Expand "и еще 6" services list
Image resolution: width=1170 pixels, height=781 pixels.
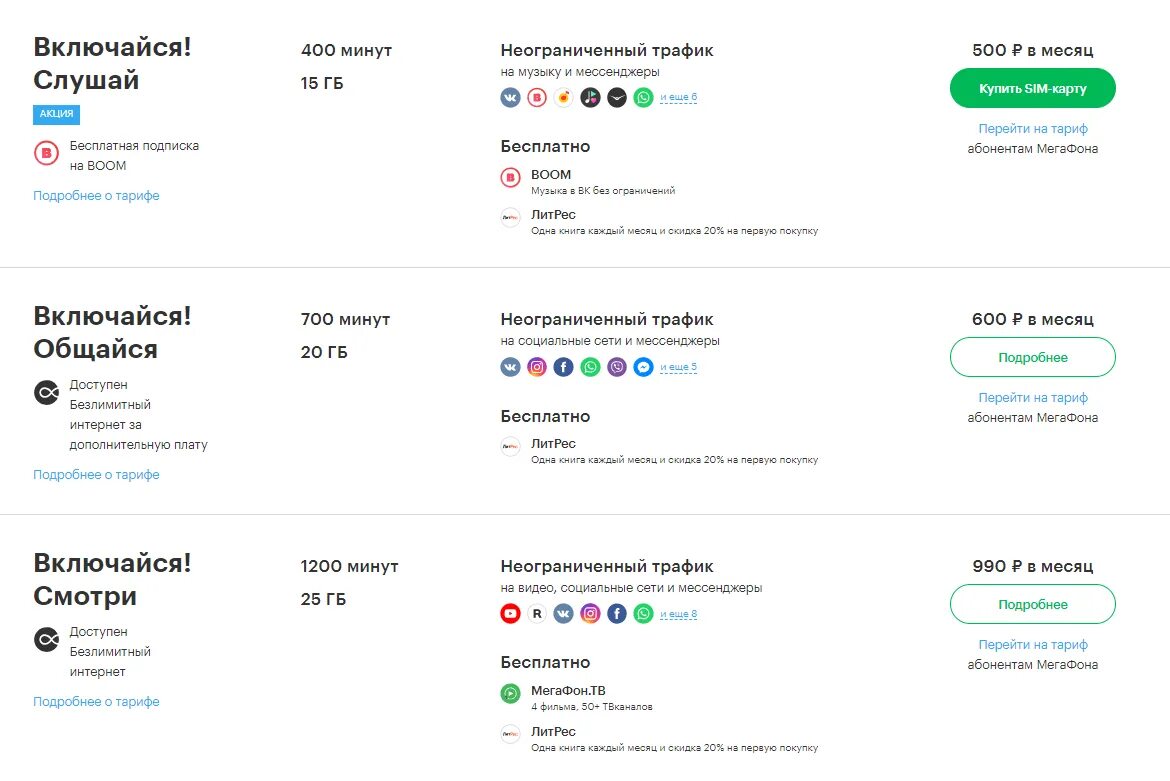tap(678, 97)
